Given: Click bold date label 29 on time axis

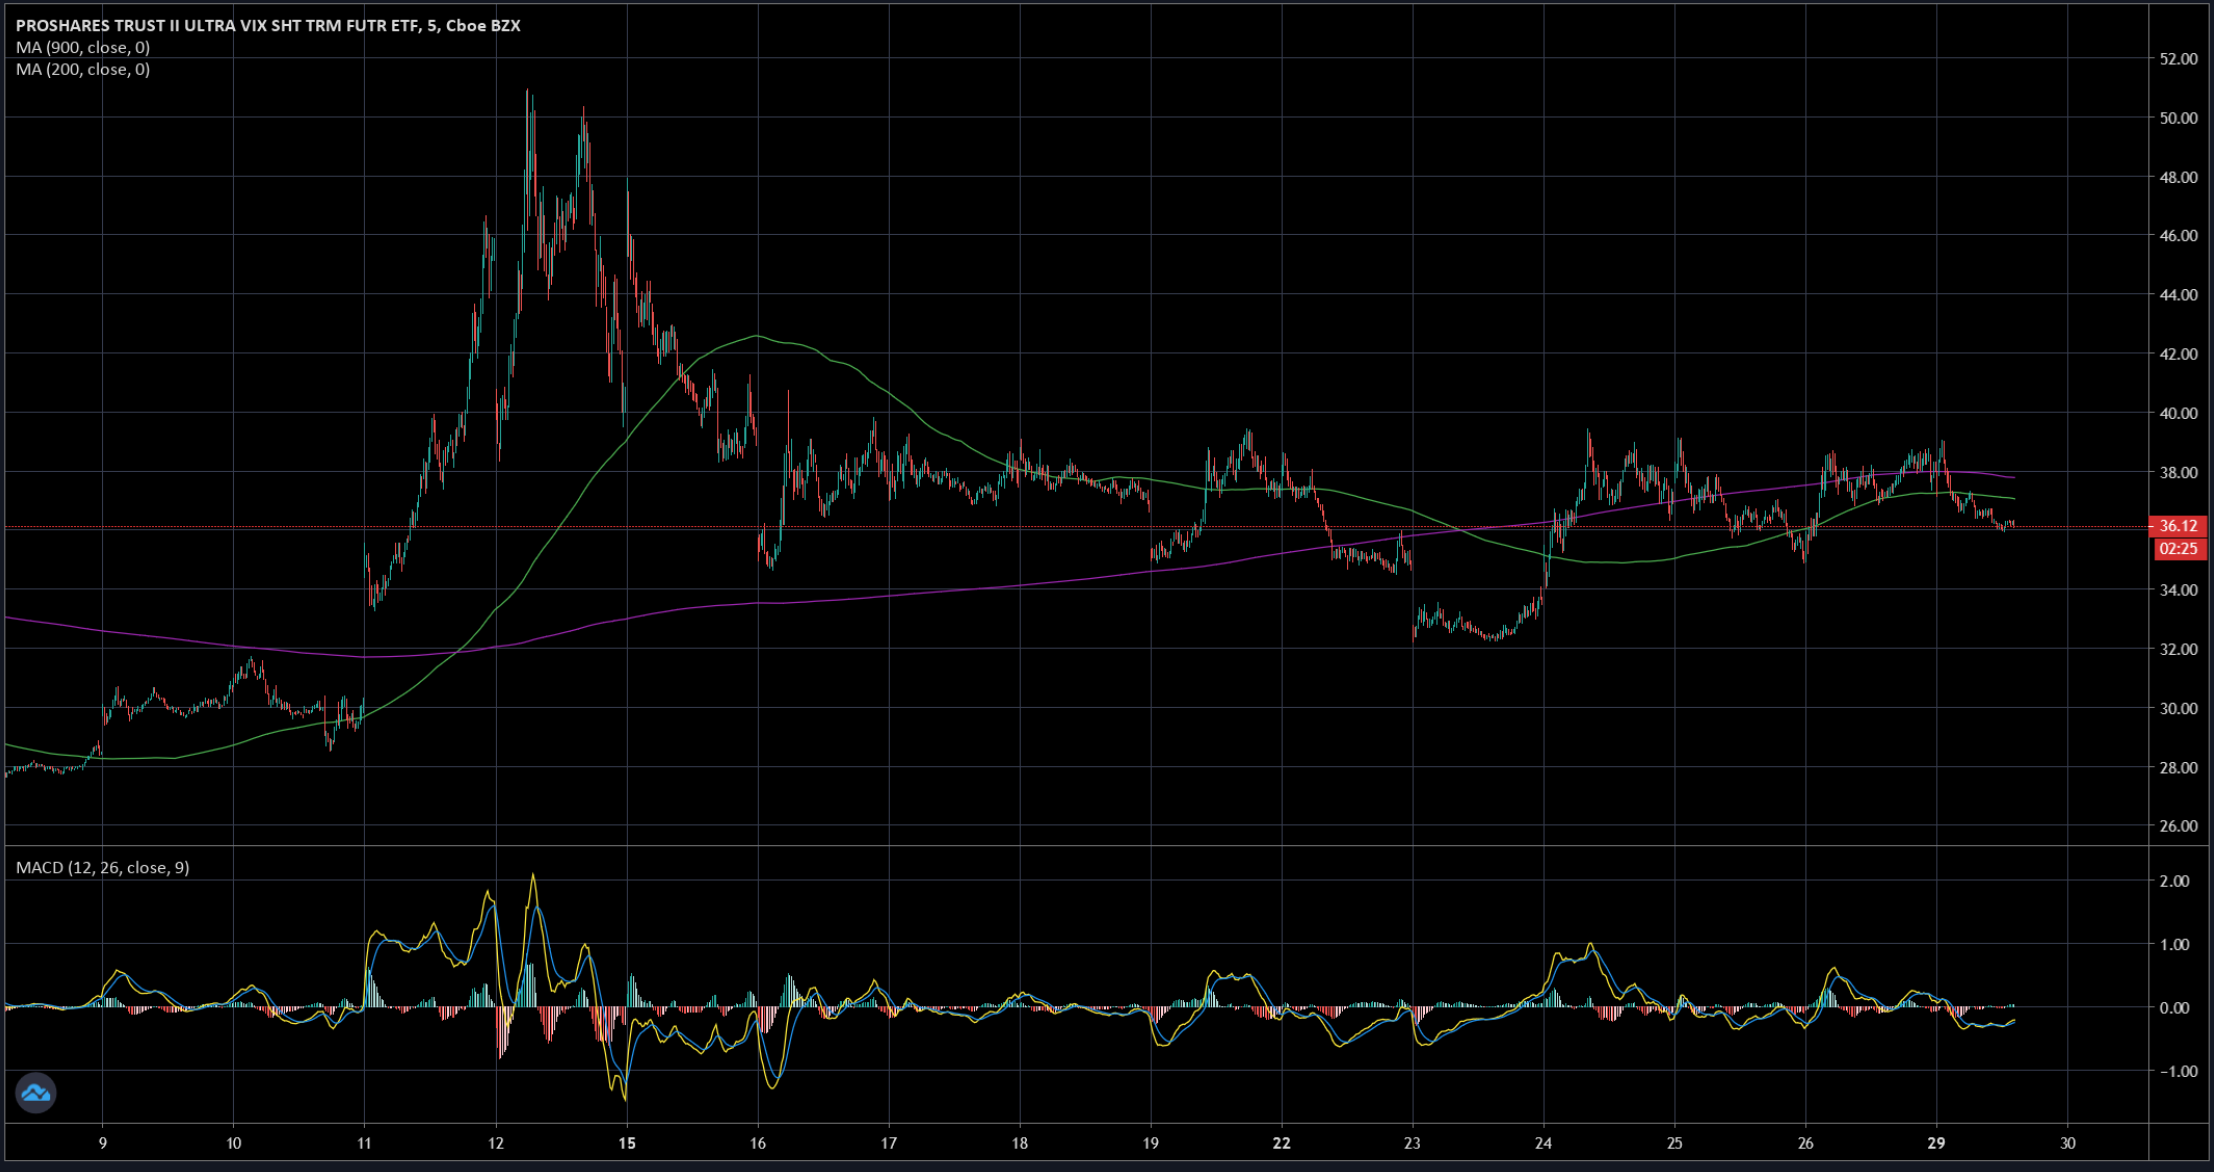Looking at the screenshot, I should [1937, 1144].
